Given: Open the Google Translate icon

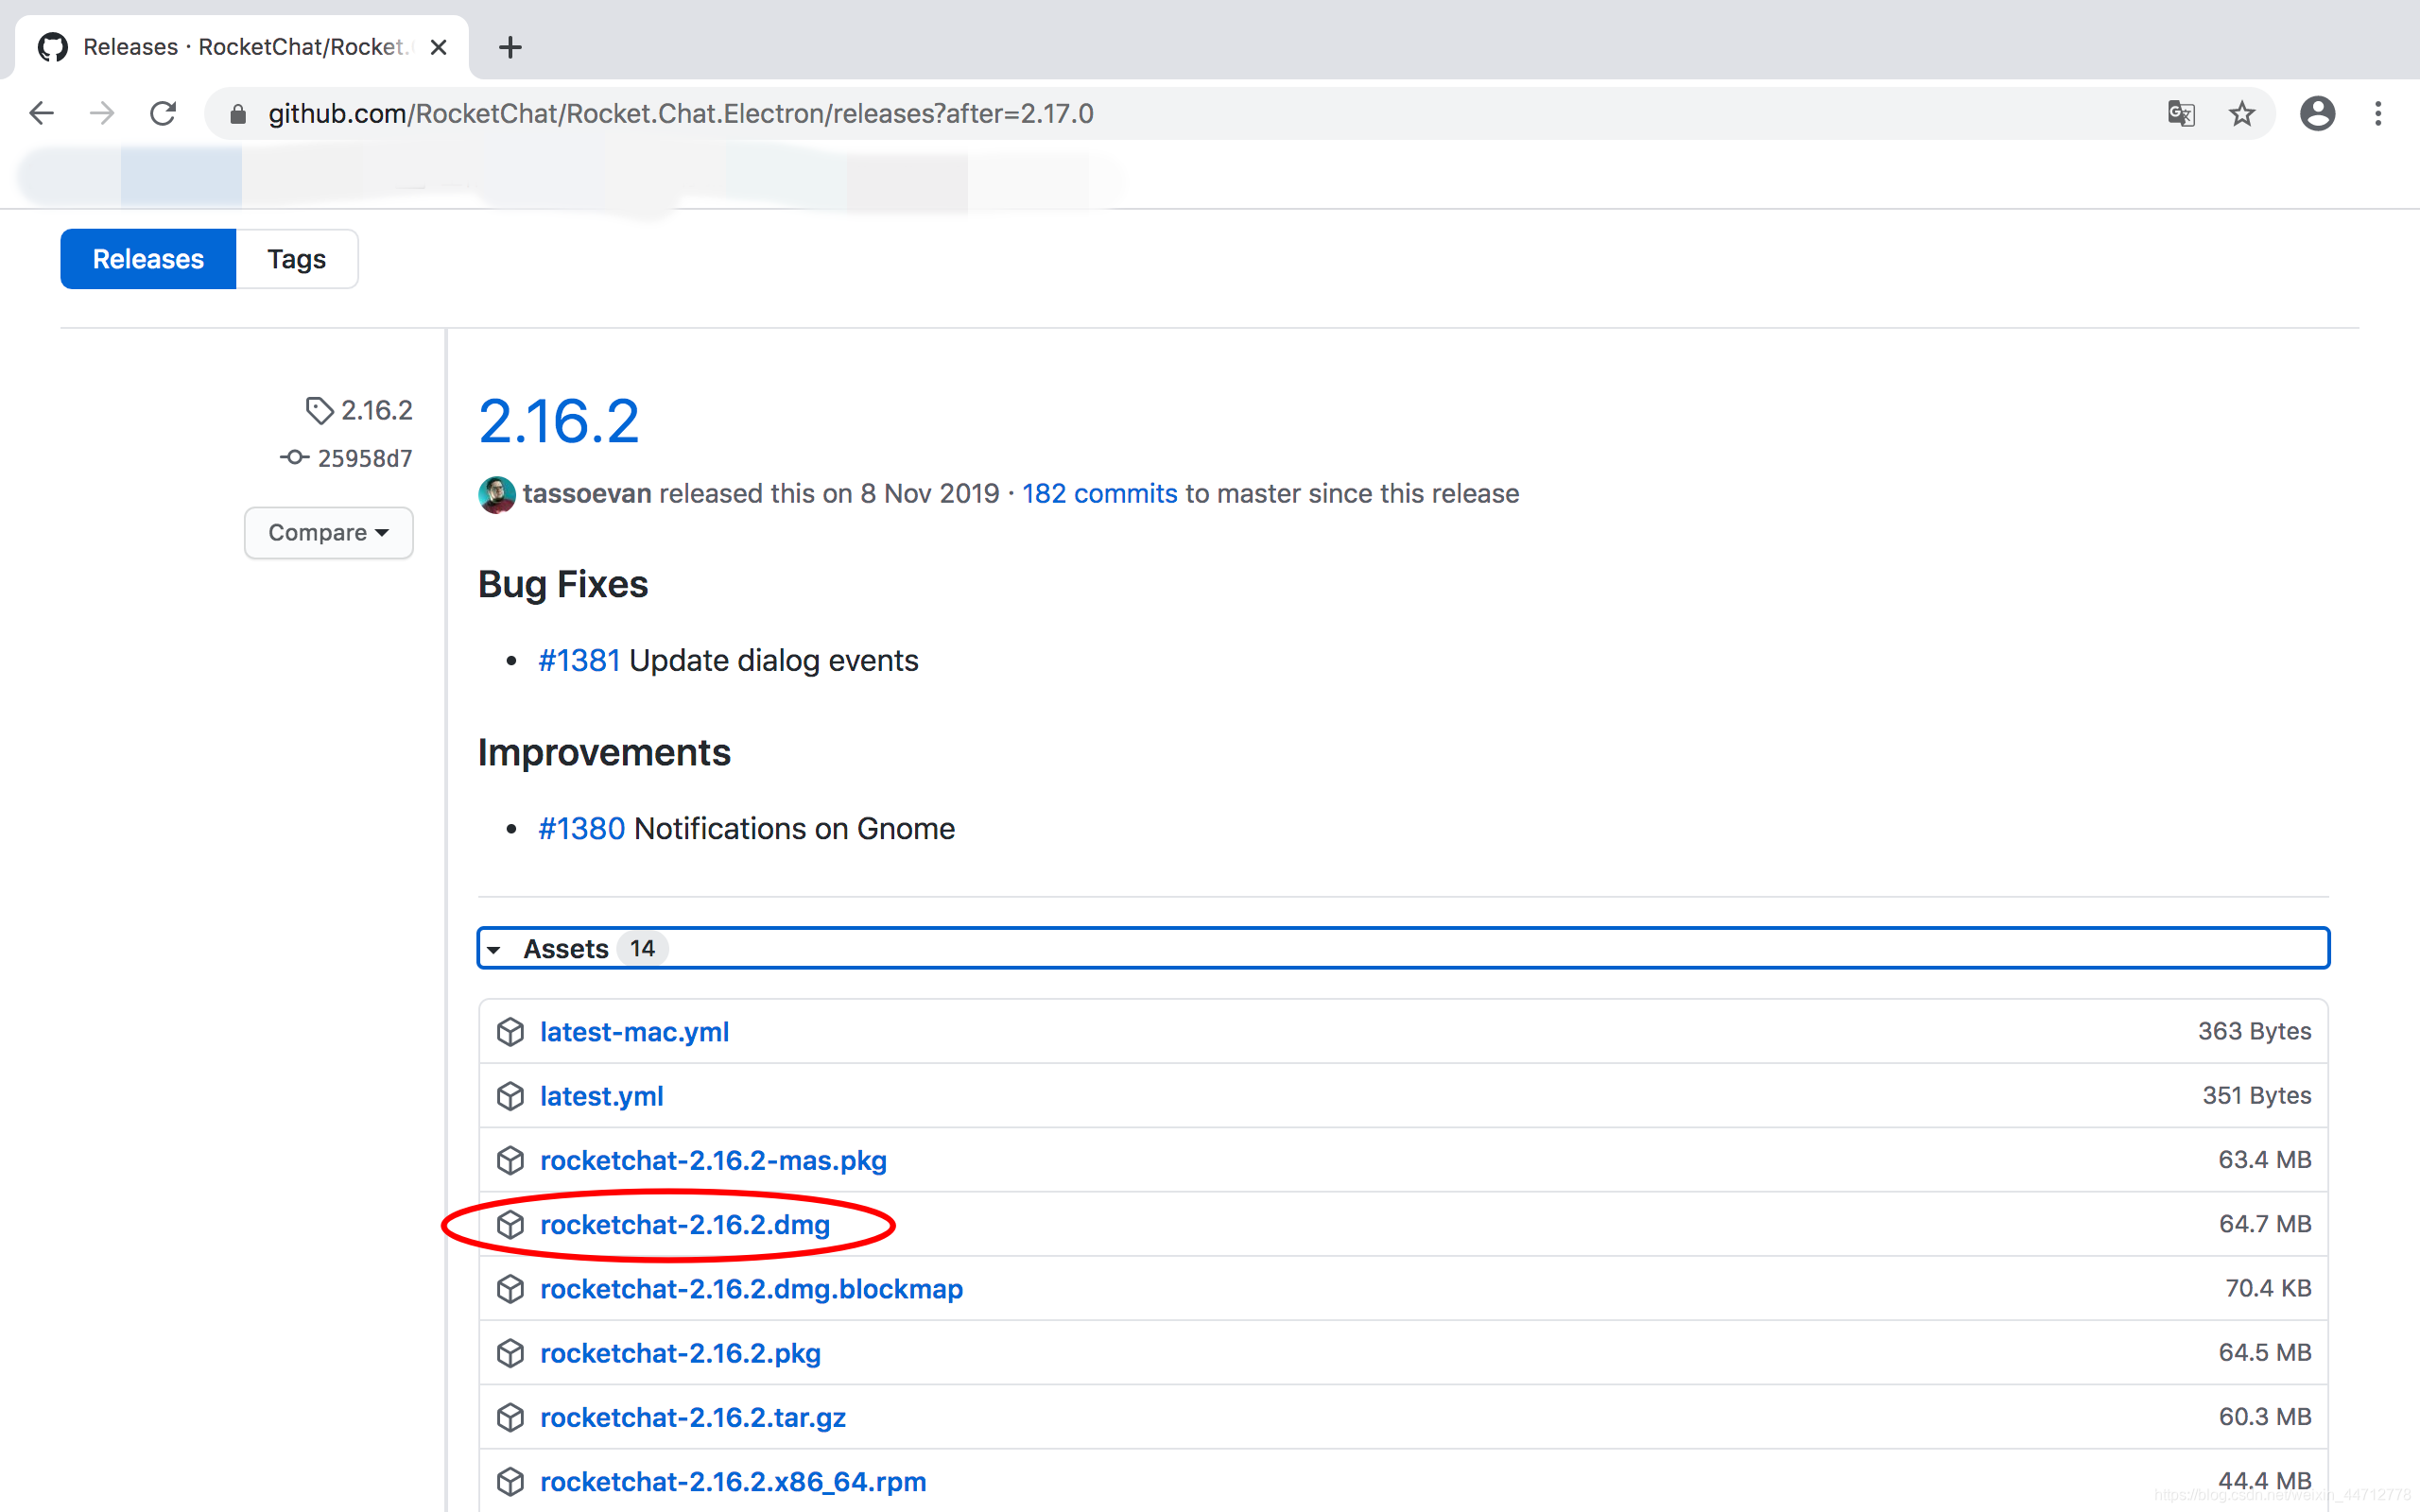Looking at the screenshot, I should pyautogui.click(x=2181, y=113).
